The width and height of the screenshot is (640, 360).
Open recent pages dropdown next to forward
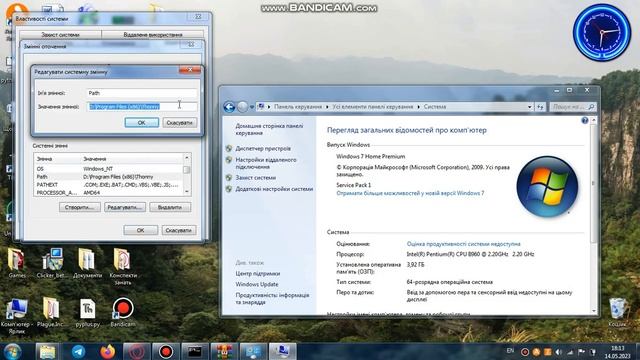252,107
